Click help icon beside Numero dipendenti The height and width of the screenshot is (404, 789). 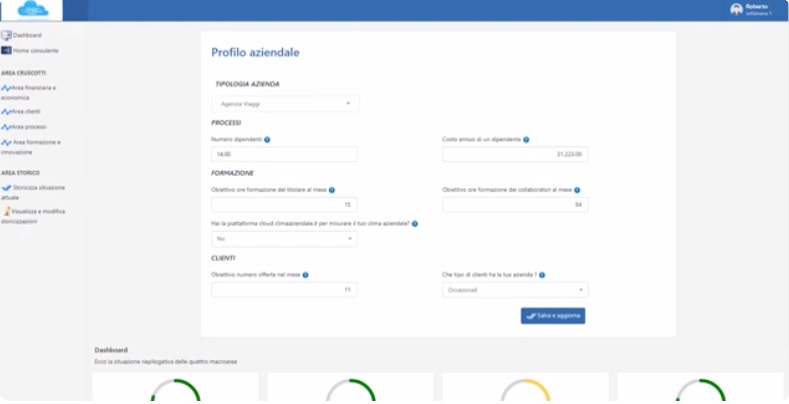tap(267, 140)
